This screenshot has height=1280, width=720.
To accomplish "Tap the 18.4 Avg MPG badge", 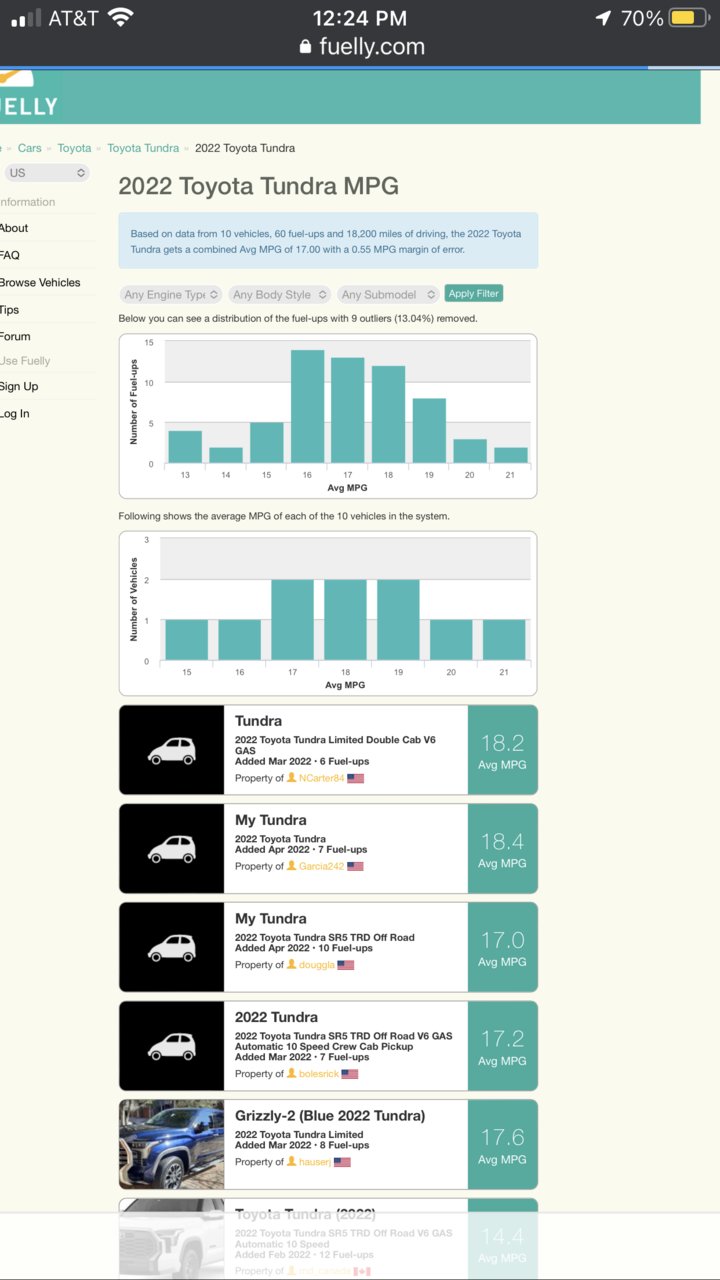I will pyautogui.click(x=502, y=849).
